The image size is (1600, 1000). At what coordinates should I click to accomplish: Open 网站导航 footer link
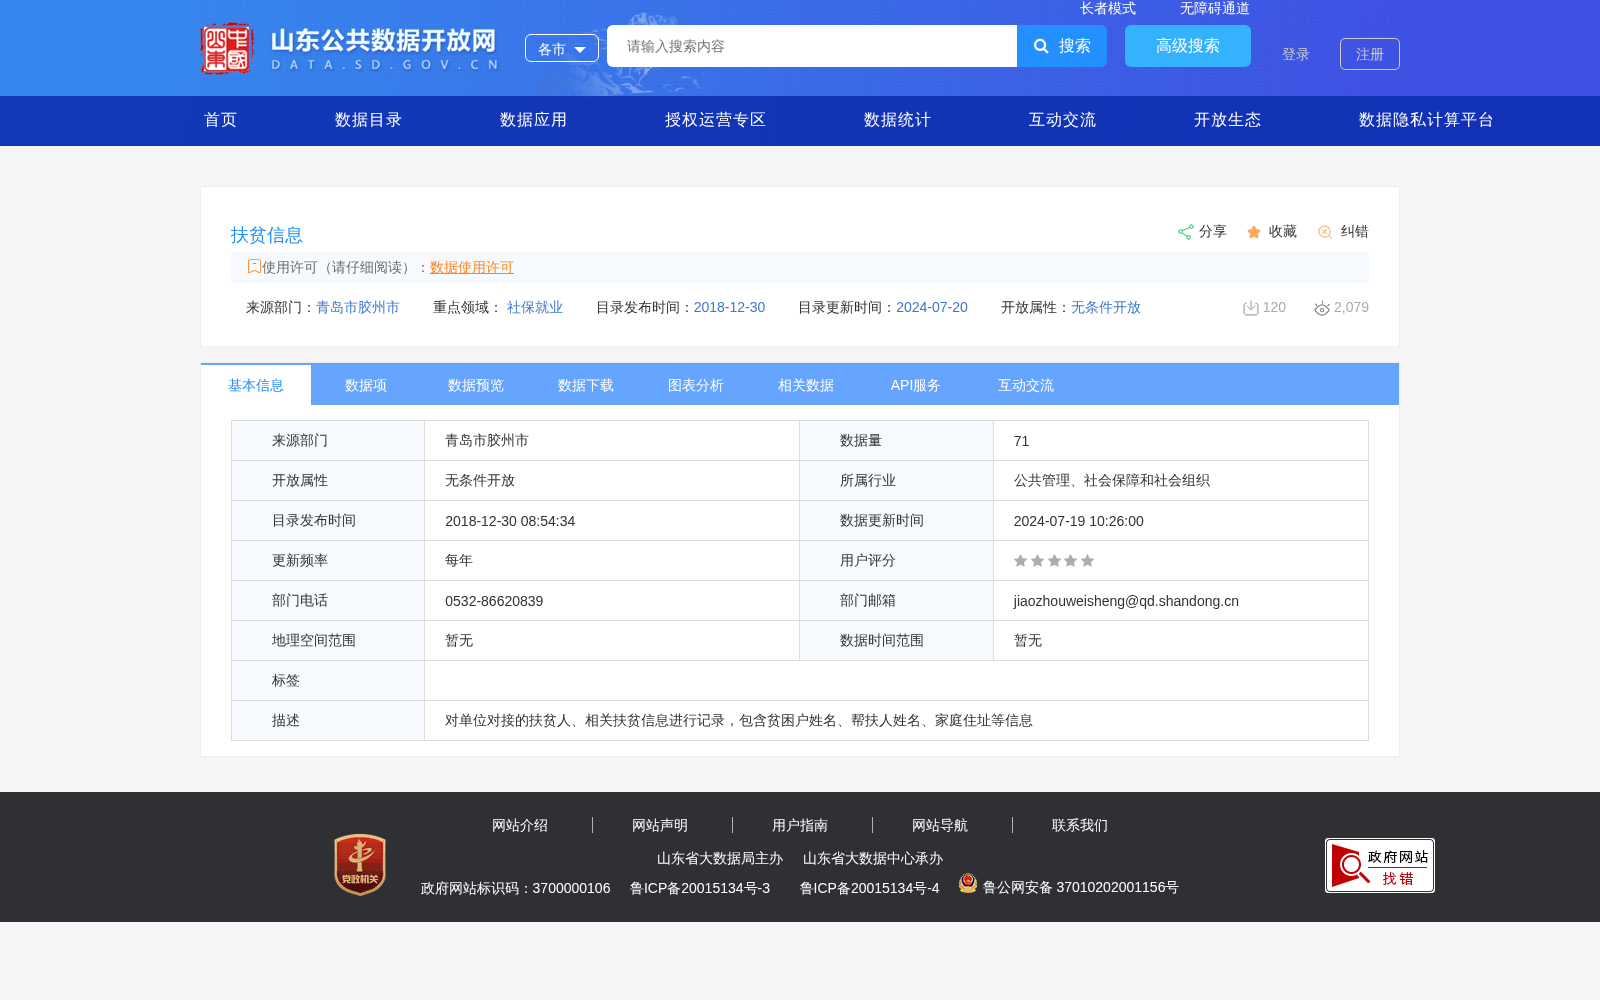click(x=940, y=825)
